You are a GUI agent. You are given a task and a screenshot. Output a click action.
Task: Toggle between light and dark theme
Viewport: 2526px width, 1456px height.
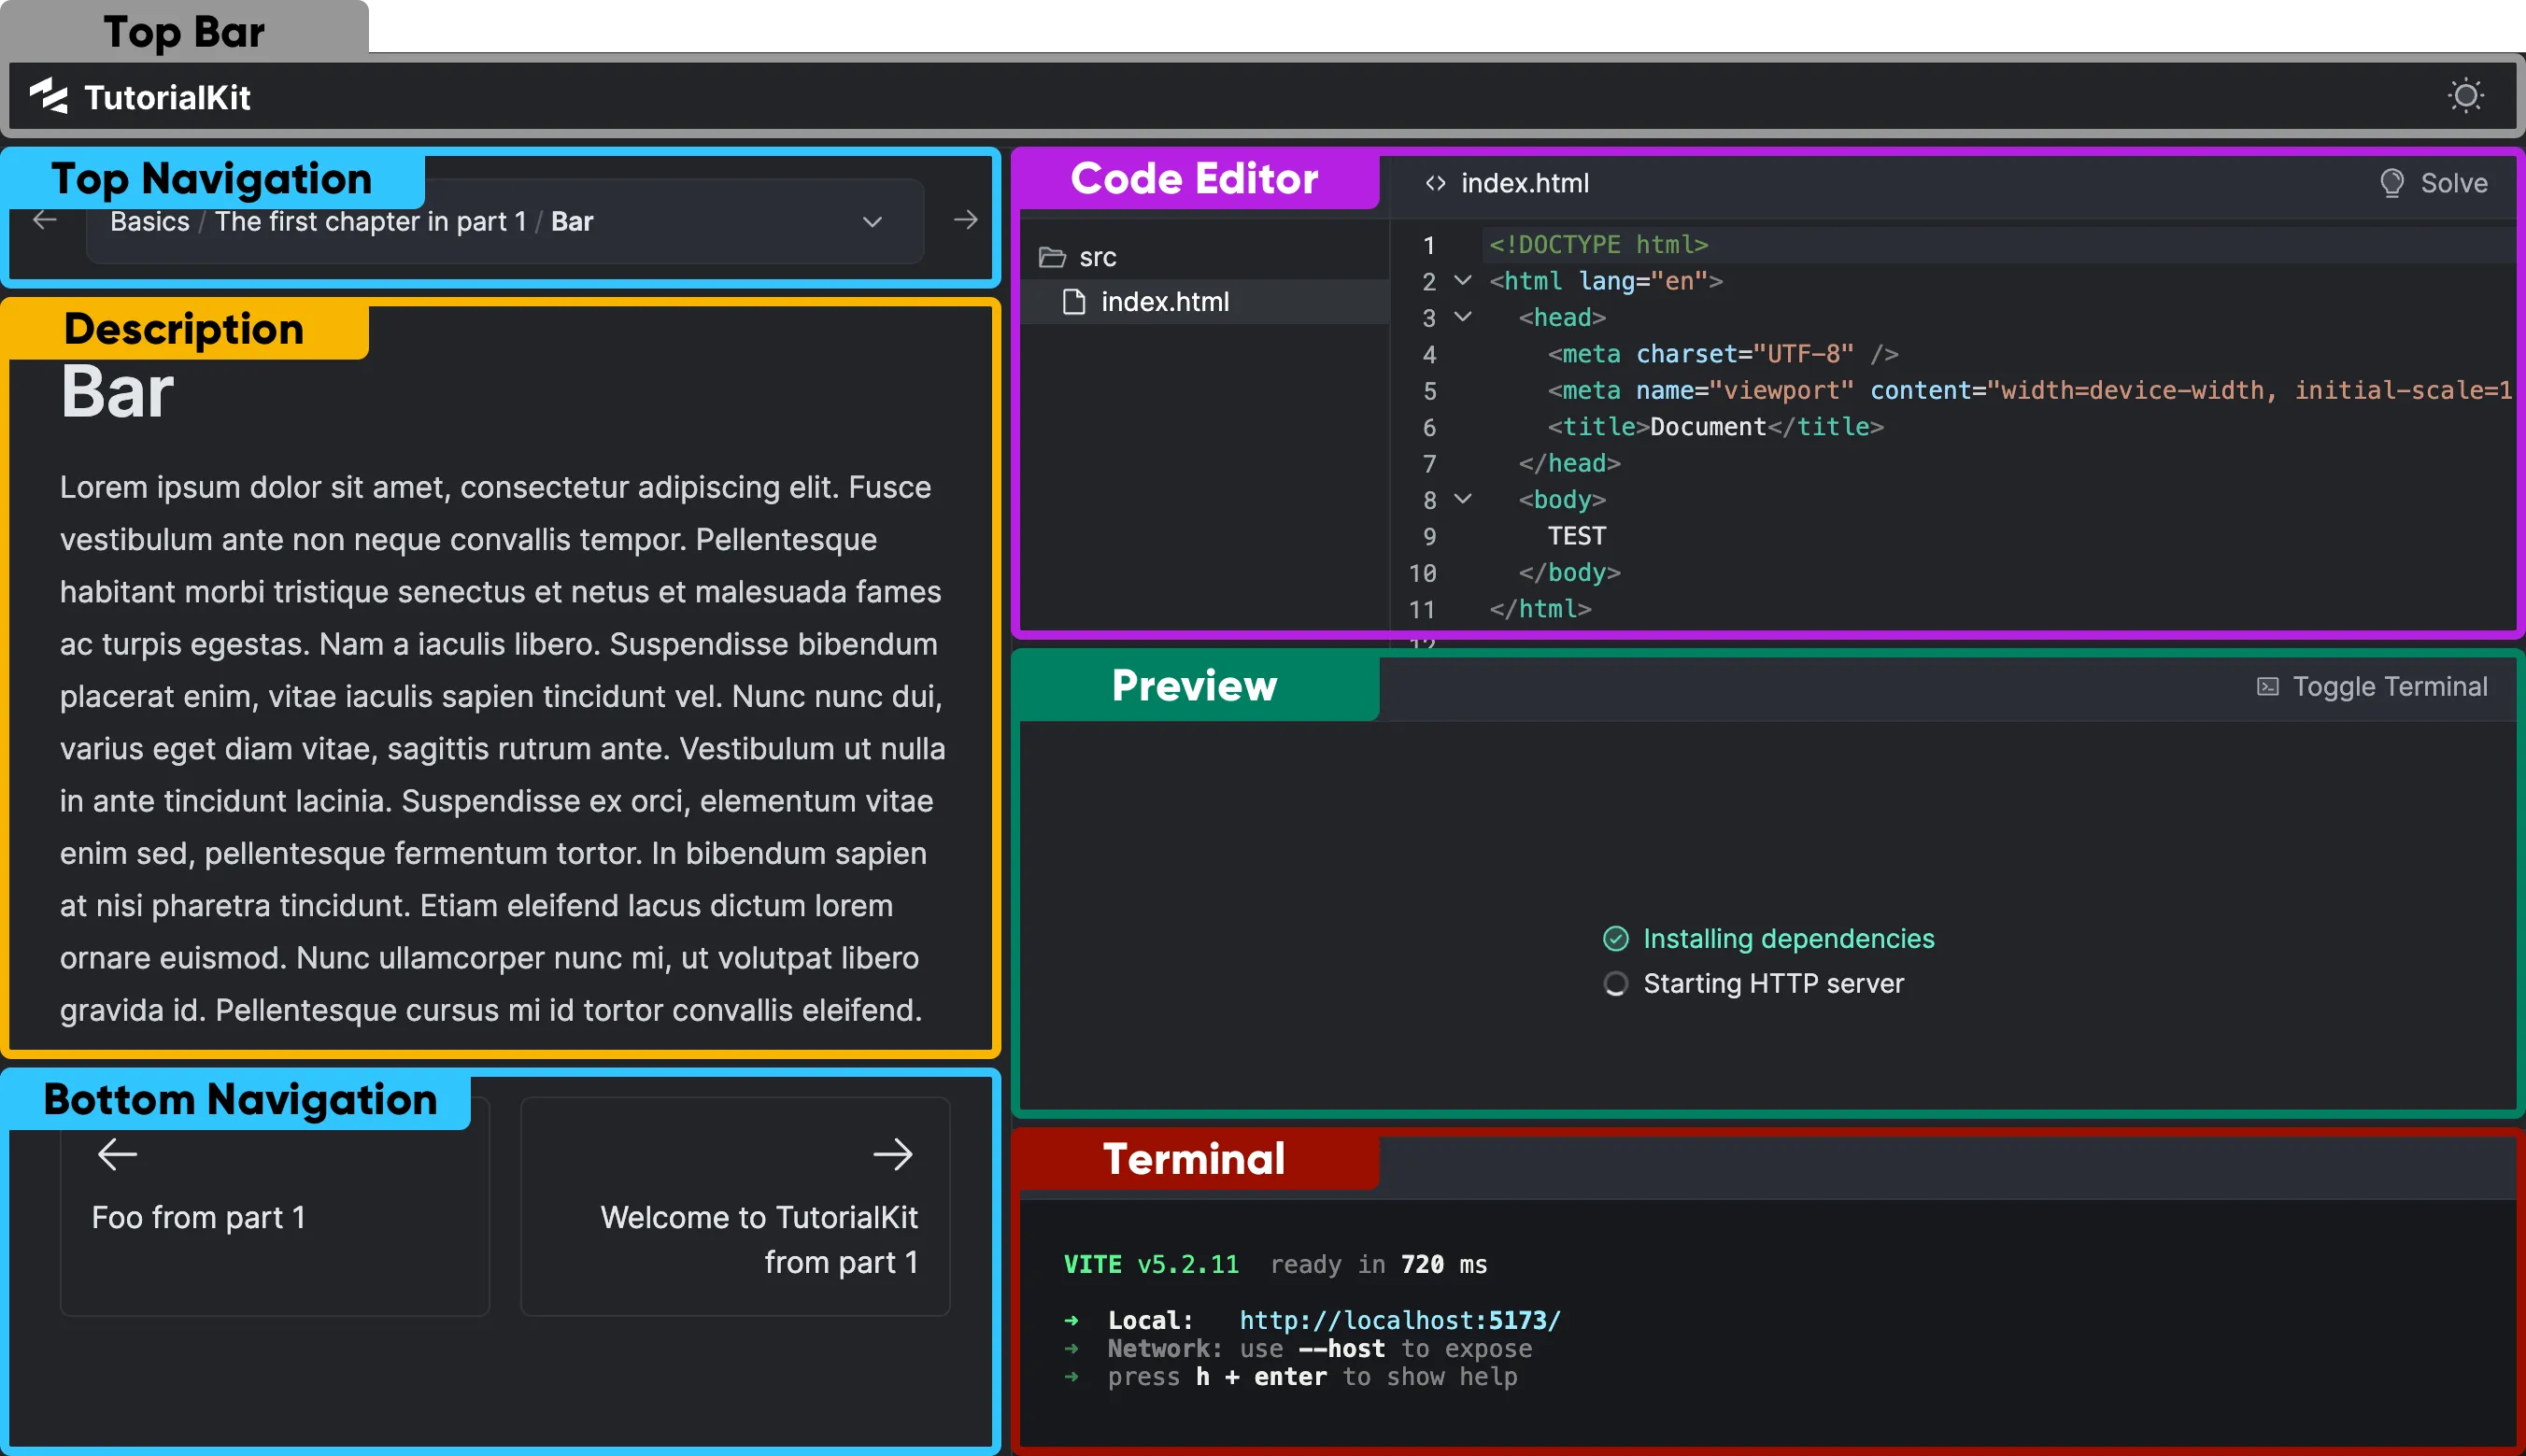click(2466, 96)
